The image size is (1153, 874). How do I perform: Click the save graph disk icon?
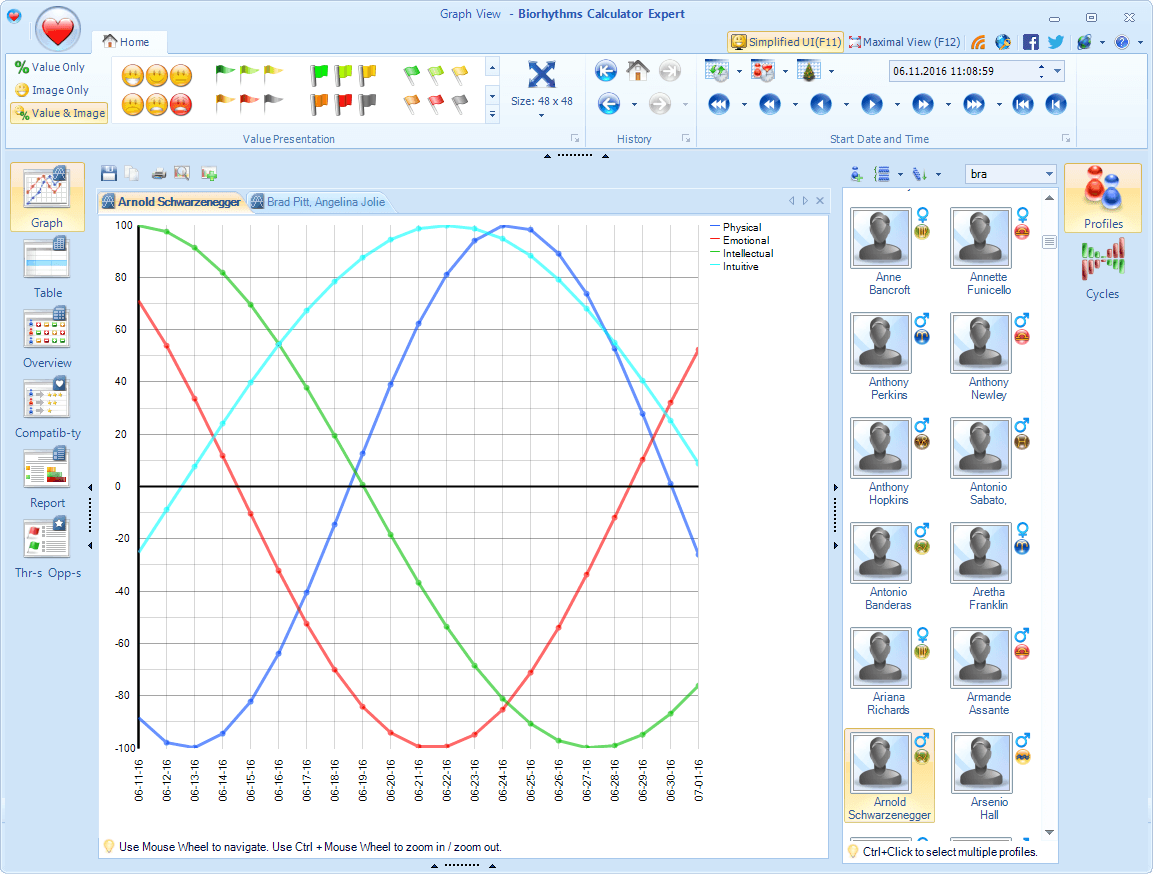coord(109,173)
